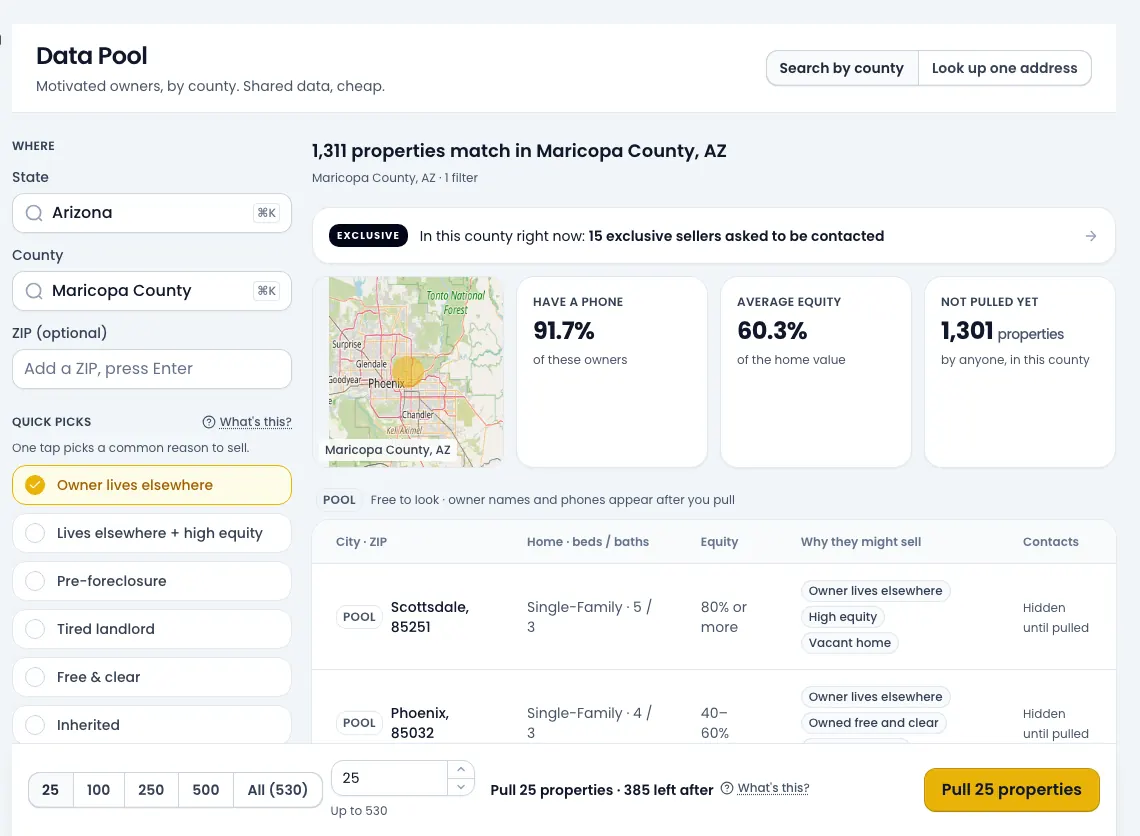Click the Owned free and clear tag
Image resolution: width=1140 pixels, height=836 pixels.
(x=873, y=723)
